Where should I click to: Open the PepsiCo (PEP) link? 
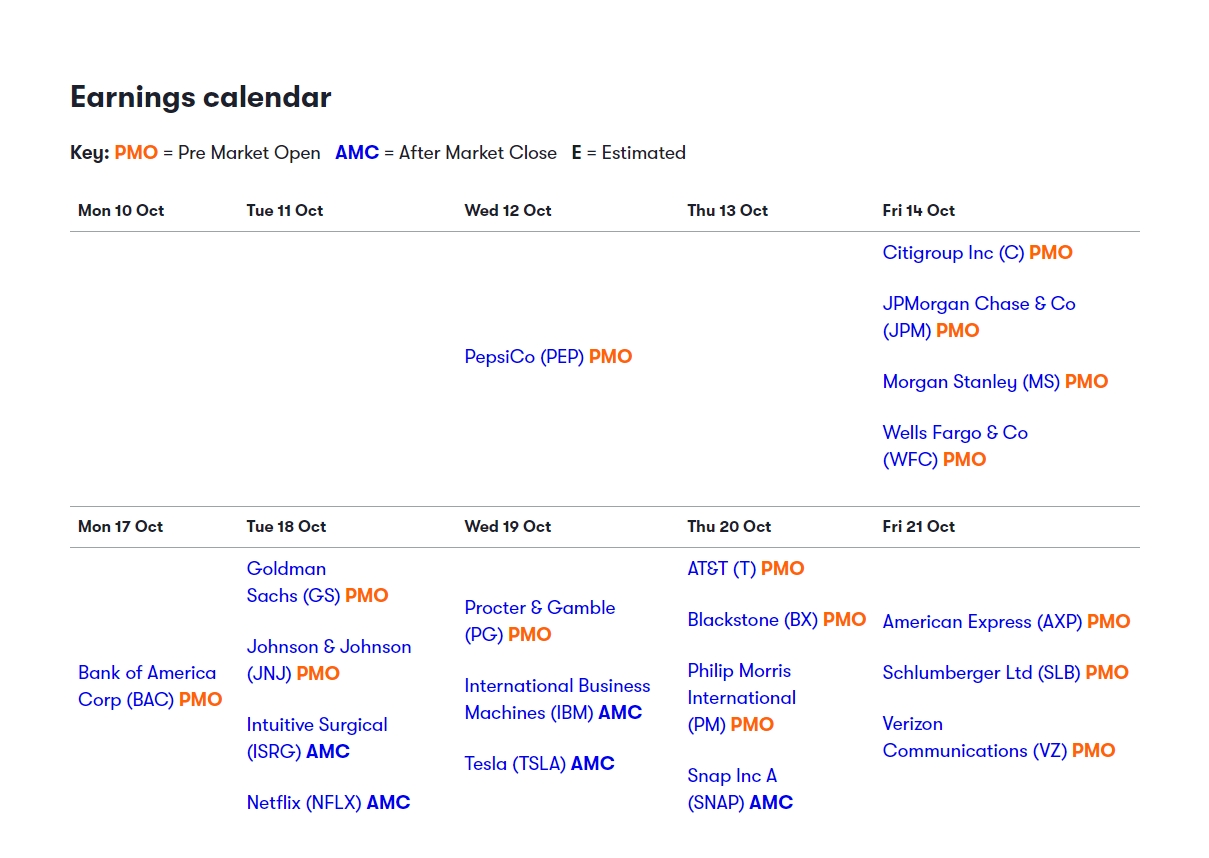[524, 357]
